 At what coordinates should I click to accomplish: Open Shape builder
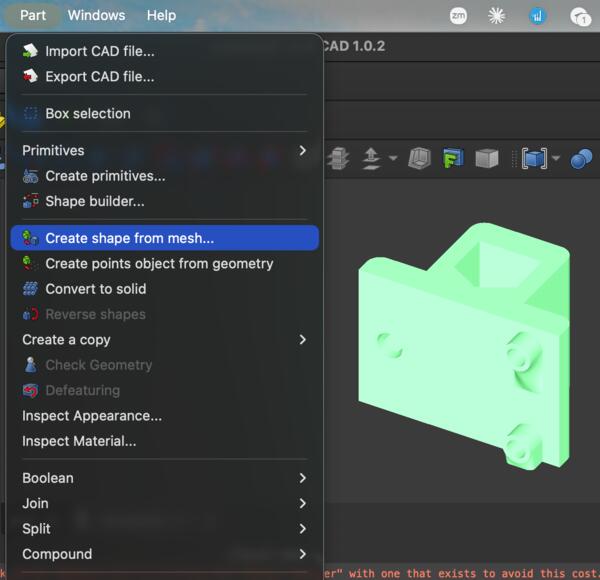[165, 201]
